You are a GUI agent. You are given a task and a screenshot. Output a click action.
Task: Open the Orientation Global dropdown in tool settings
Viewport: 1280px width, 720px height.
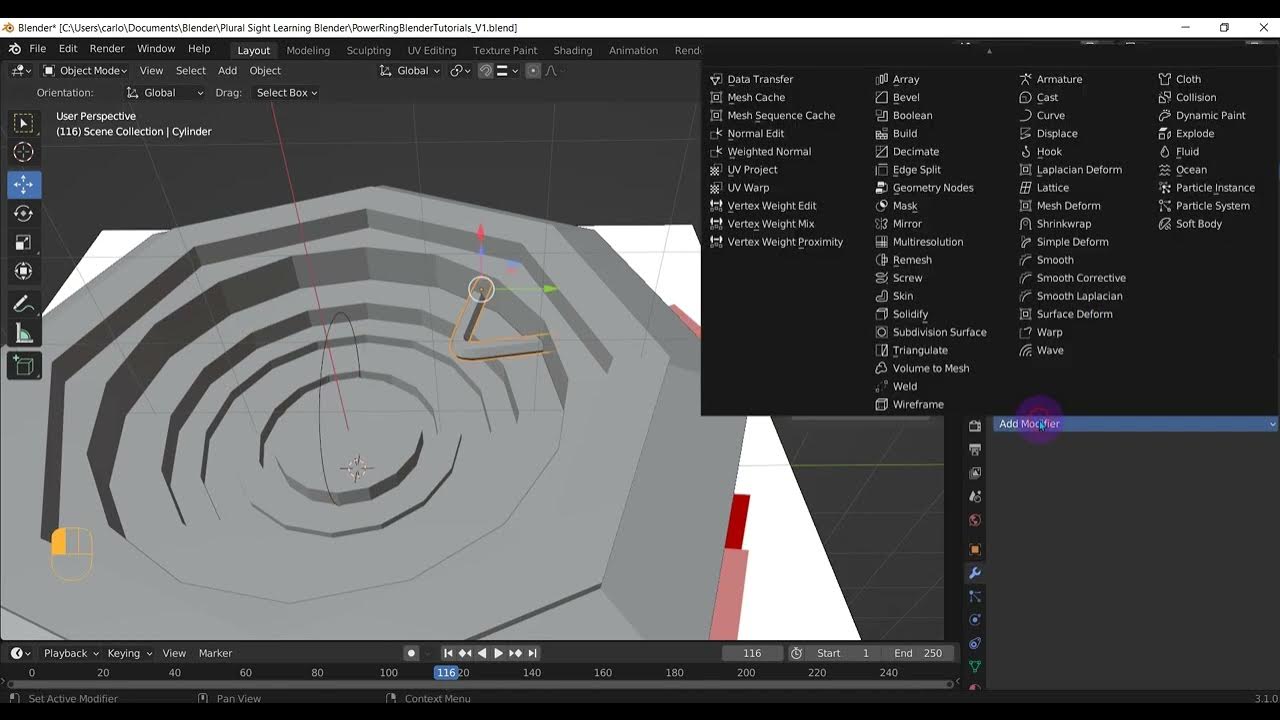tap(165, 93)
